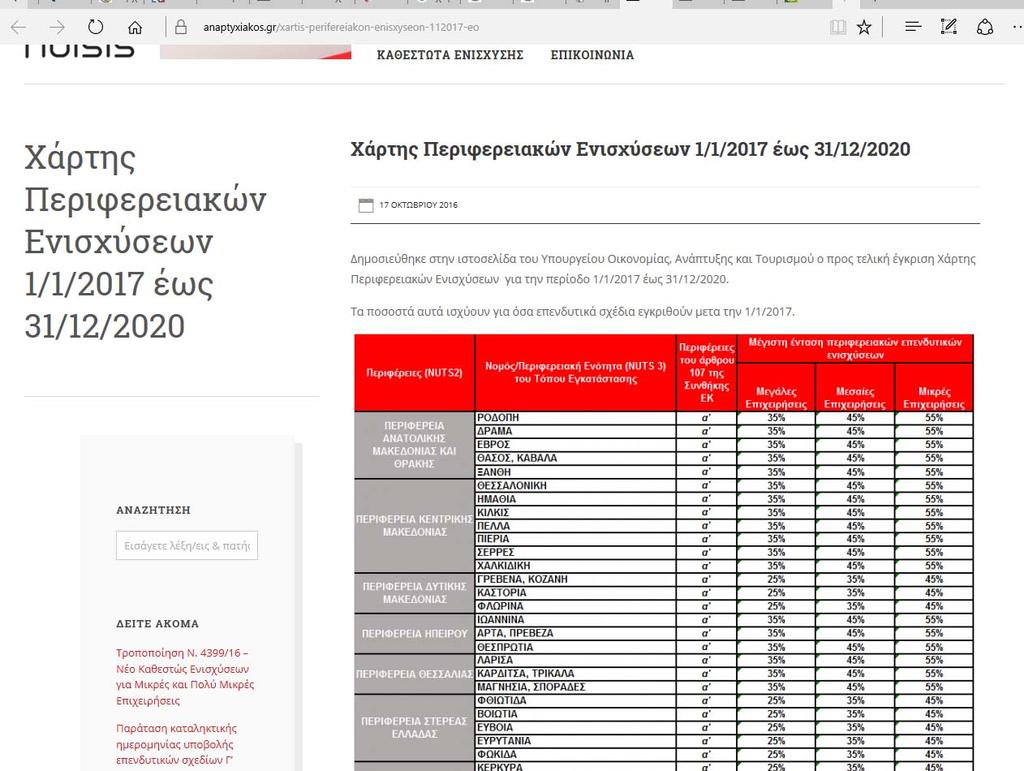Screen dimensions: 1024x771
Task: Click the padlock site security icon
Action: [x=181, y=27]
